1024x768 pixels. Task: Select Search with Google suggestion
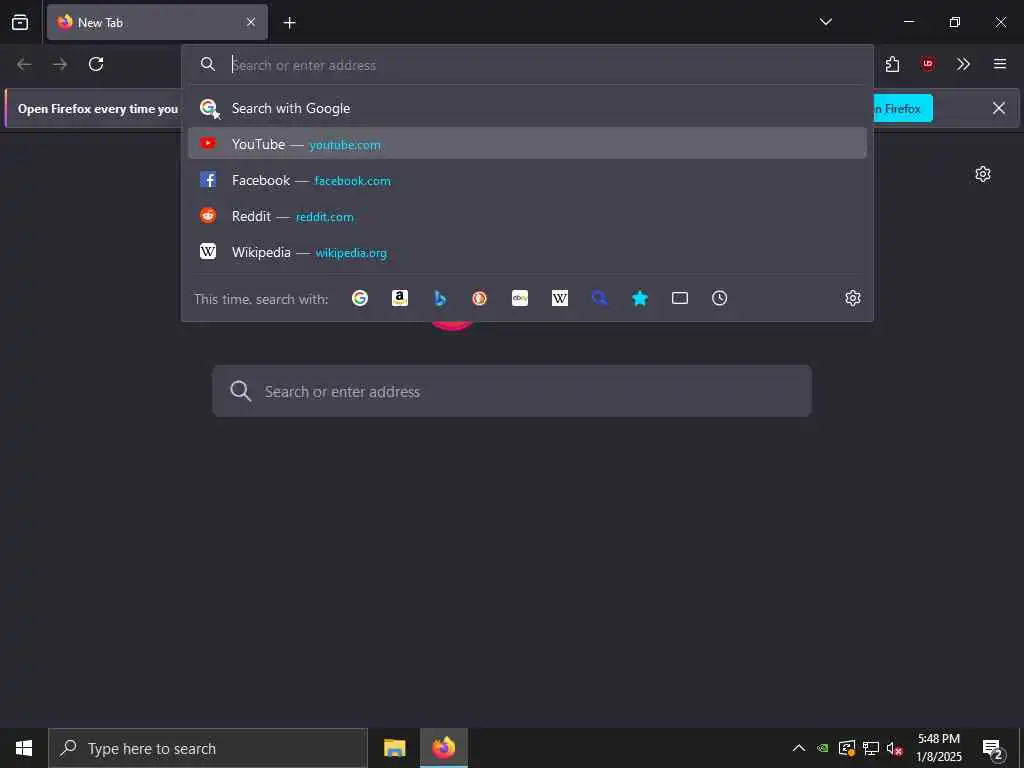527,108
